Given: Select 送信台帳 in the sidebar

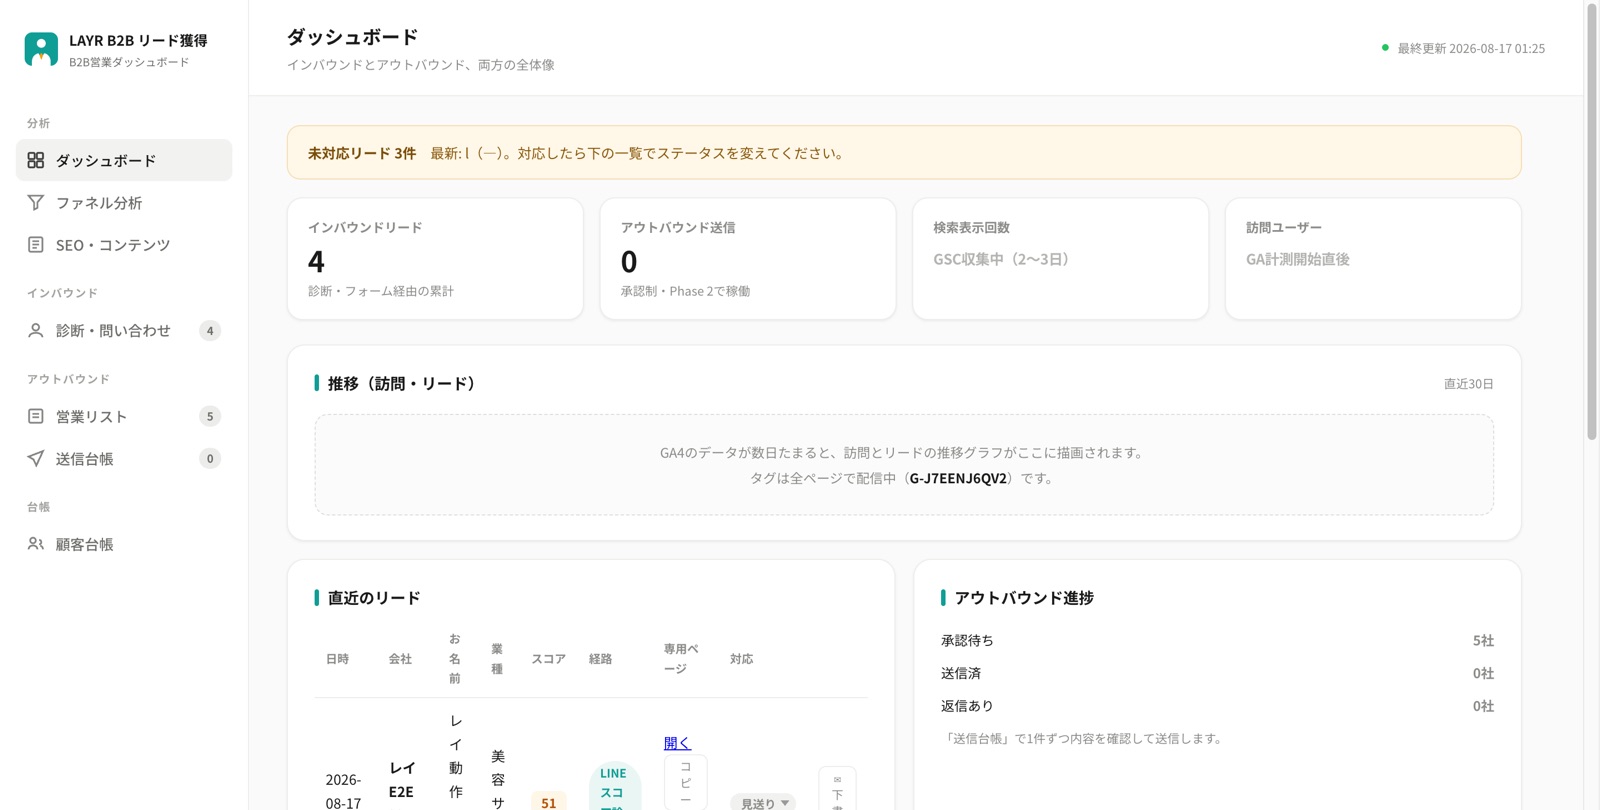Looking at the screenshot, I should point(124,458).
